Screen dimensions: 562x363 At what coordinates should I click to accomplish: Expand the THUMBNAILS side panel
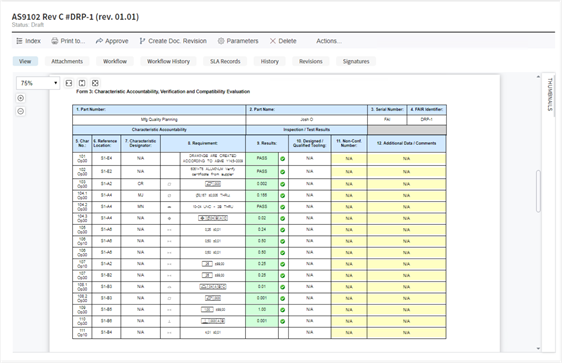[549, 94]
